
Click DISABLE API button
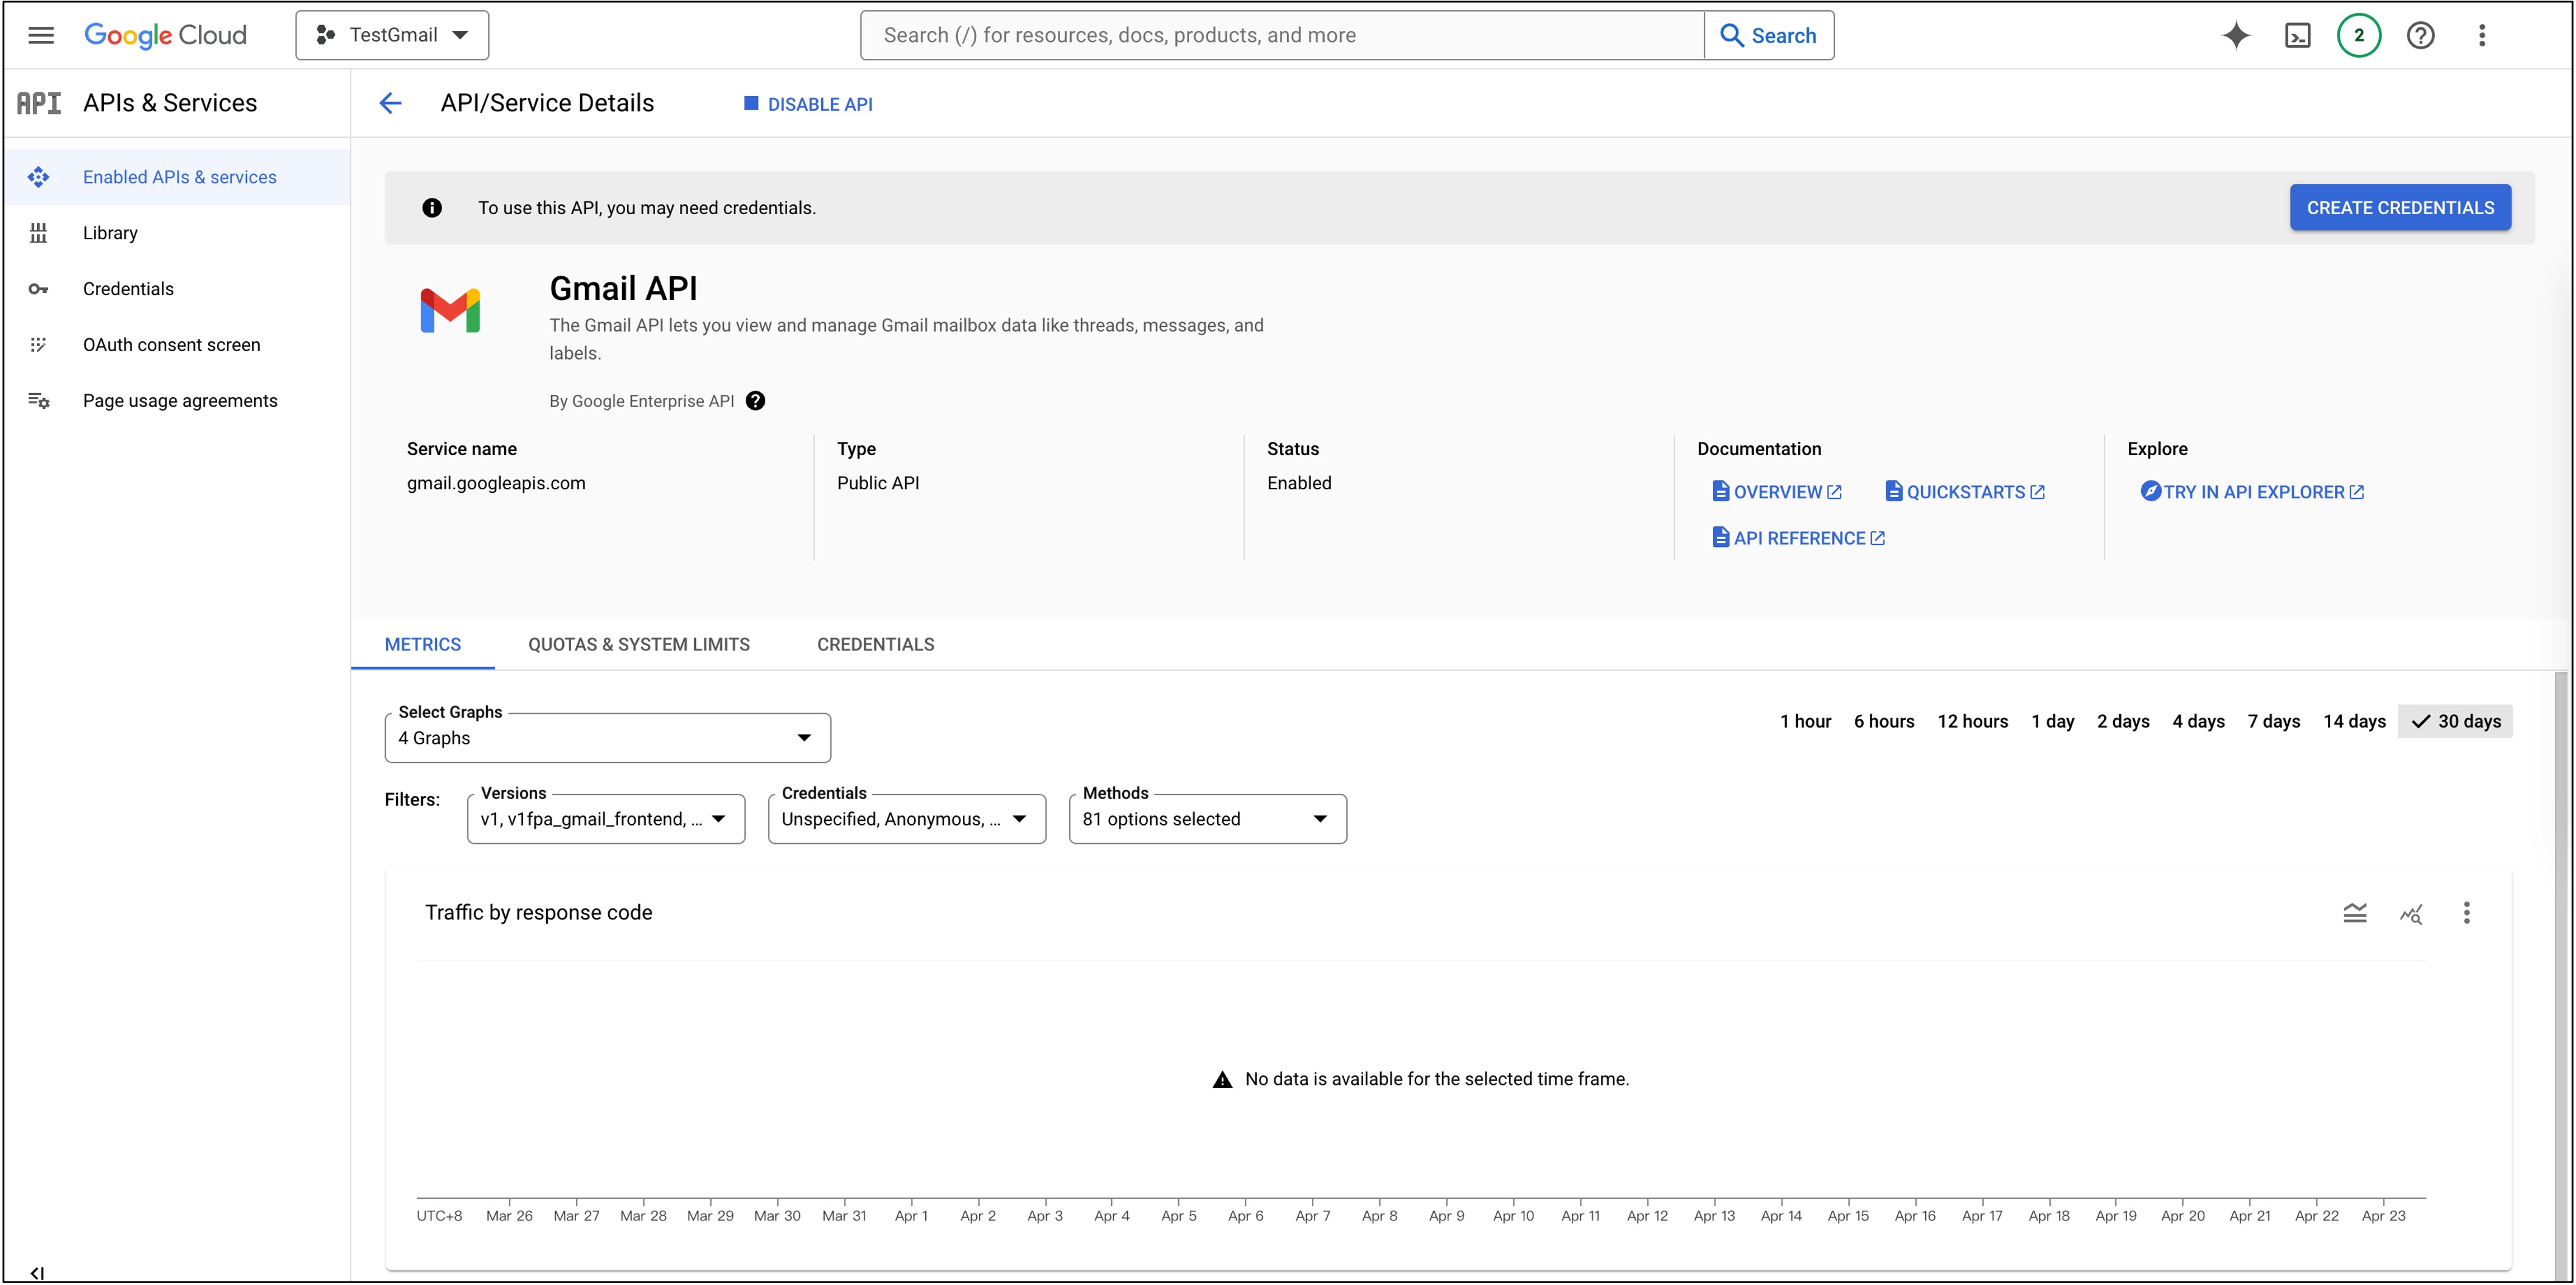click(808, 104)
